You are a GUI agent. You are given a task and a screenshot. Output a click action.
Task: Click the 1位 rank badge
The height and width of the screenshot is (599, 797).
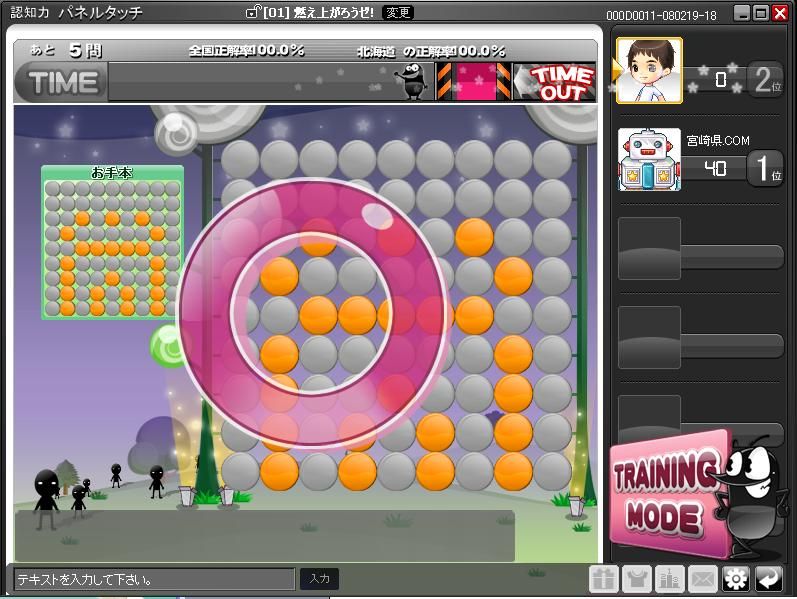click(x=765, y=168)
